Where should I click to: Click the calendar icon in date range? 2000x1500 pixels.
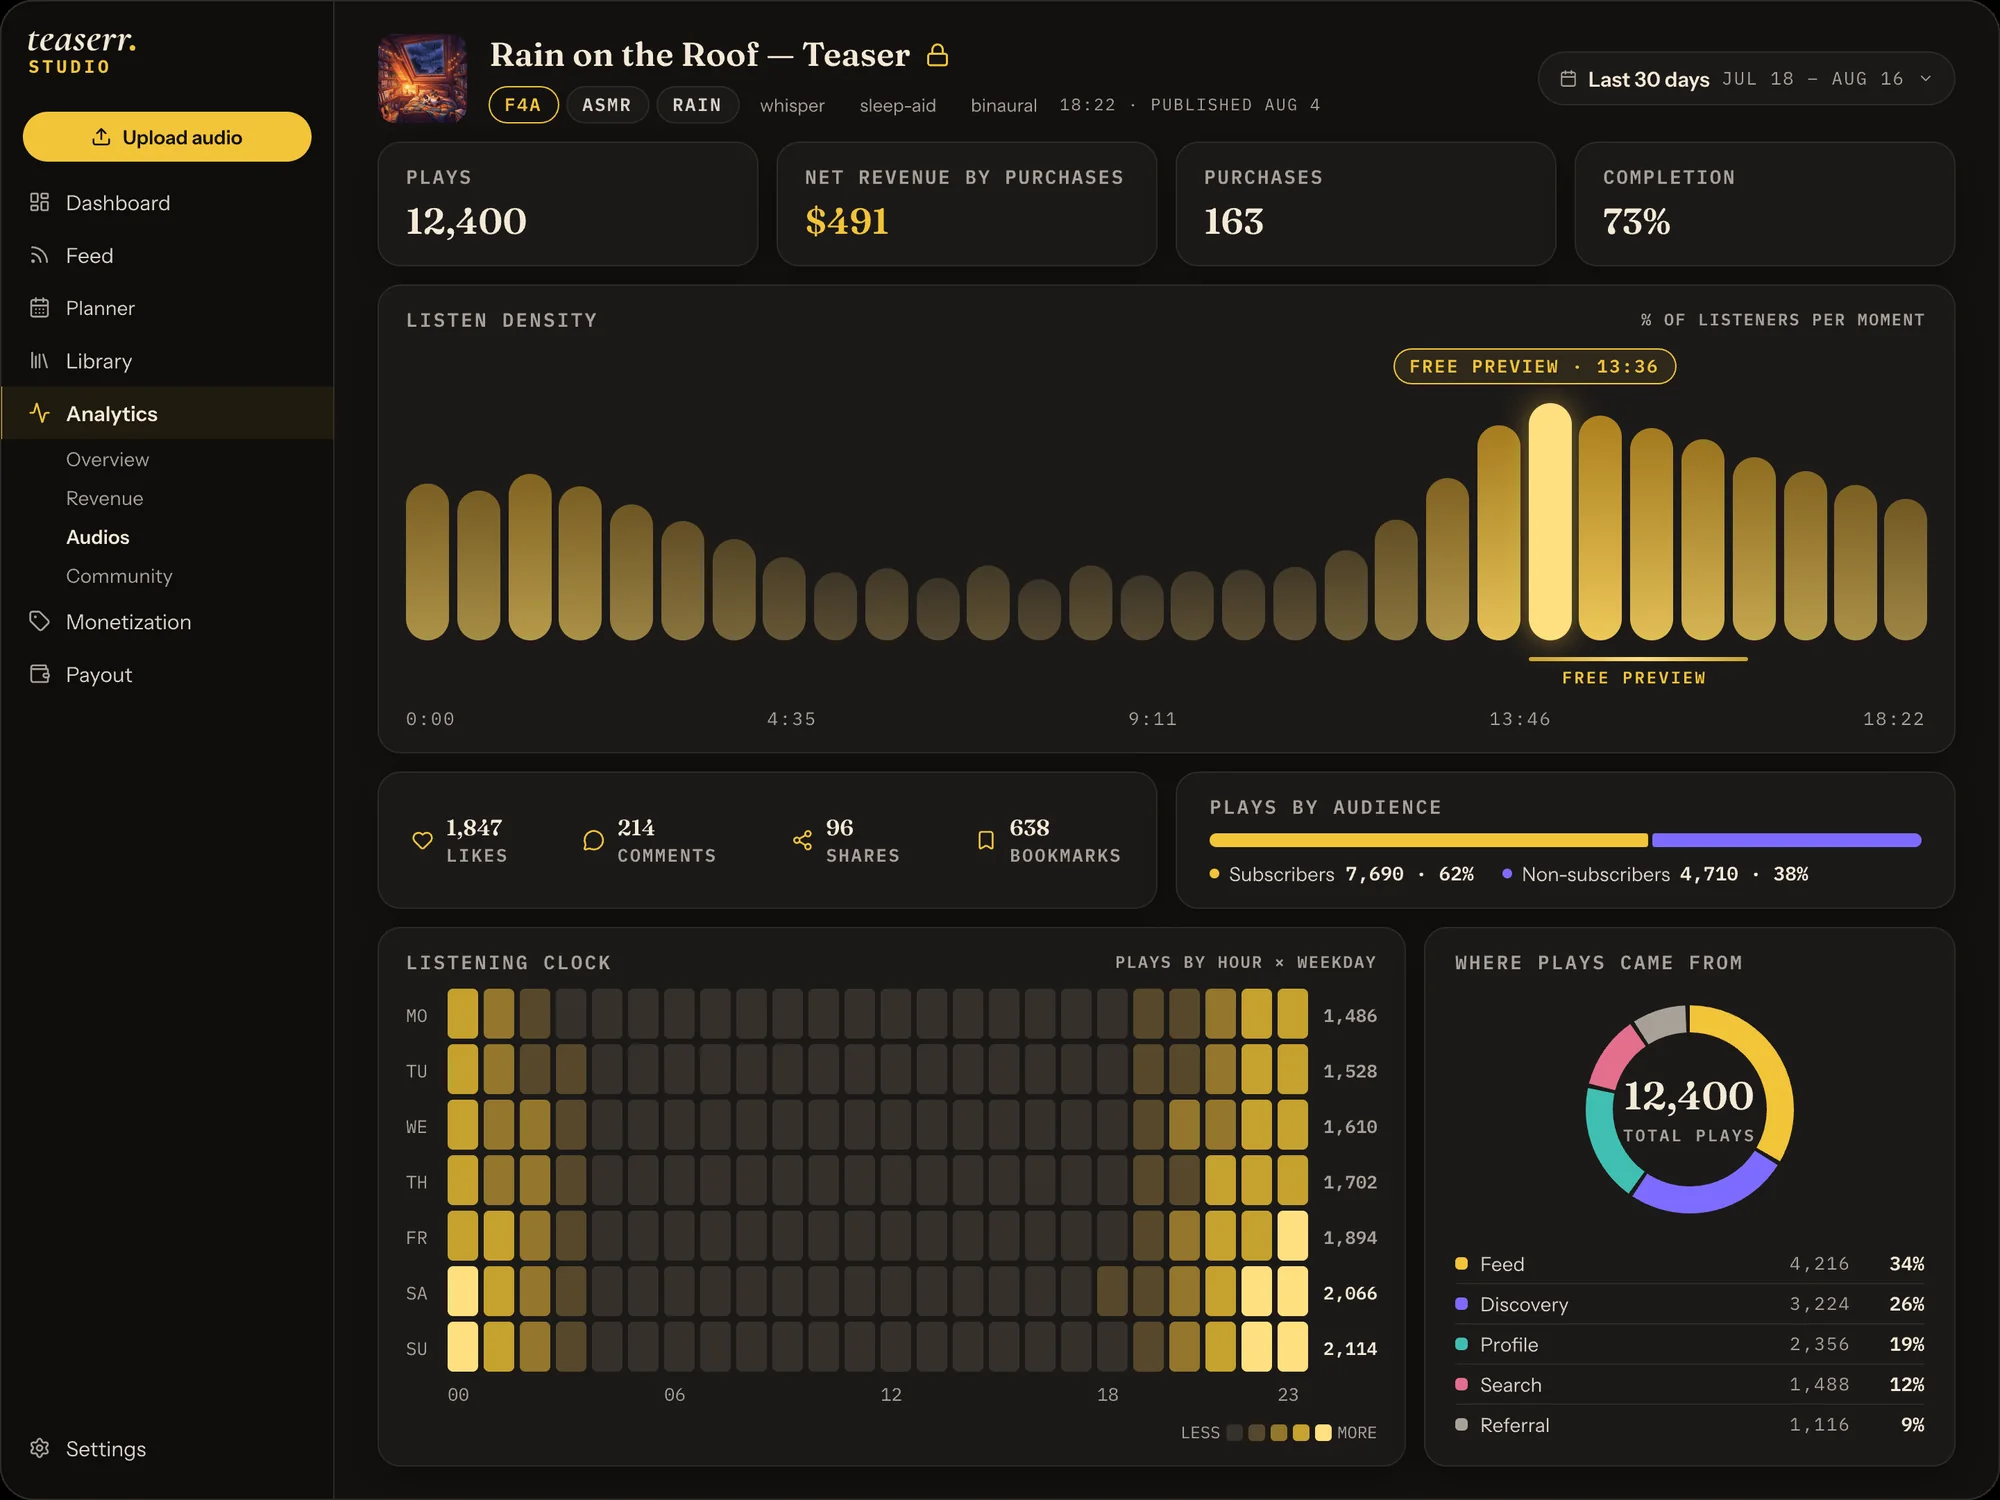pos(1568,79)
